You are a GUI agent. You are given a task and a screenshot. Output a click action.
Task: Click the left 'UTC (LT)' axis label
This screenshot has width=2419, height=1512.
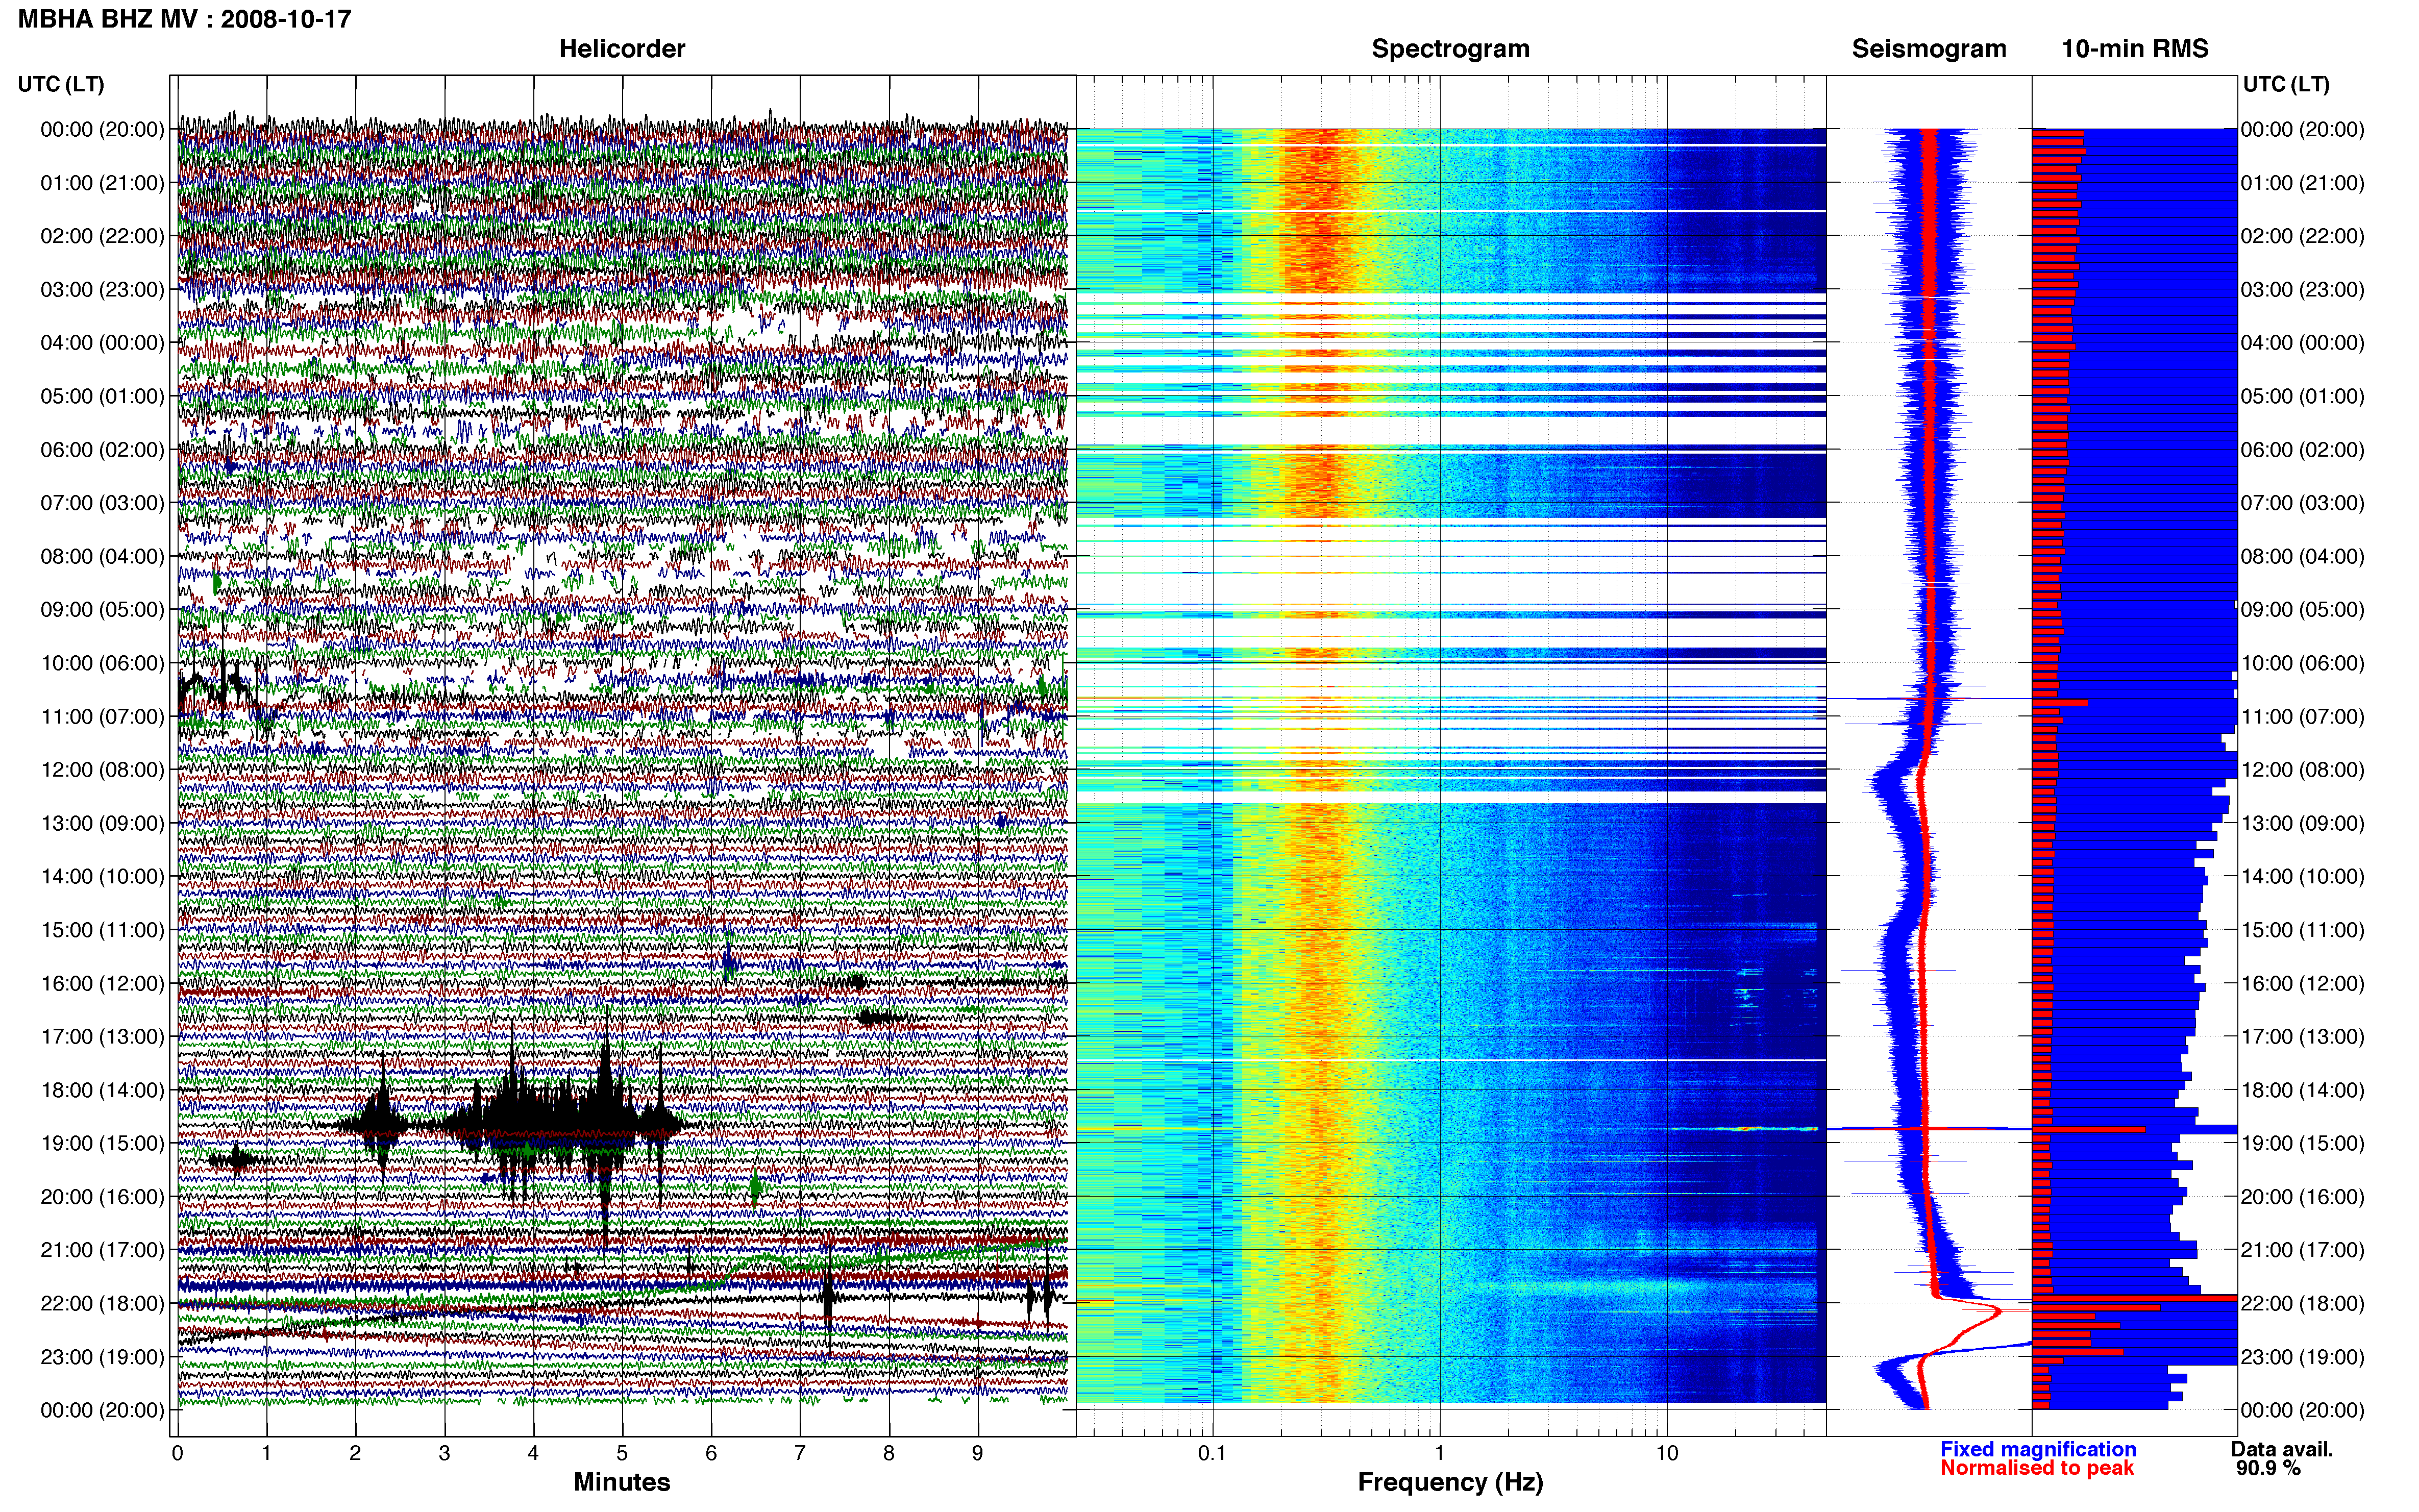[x=61, y=84]
